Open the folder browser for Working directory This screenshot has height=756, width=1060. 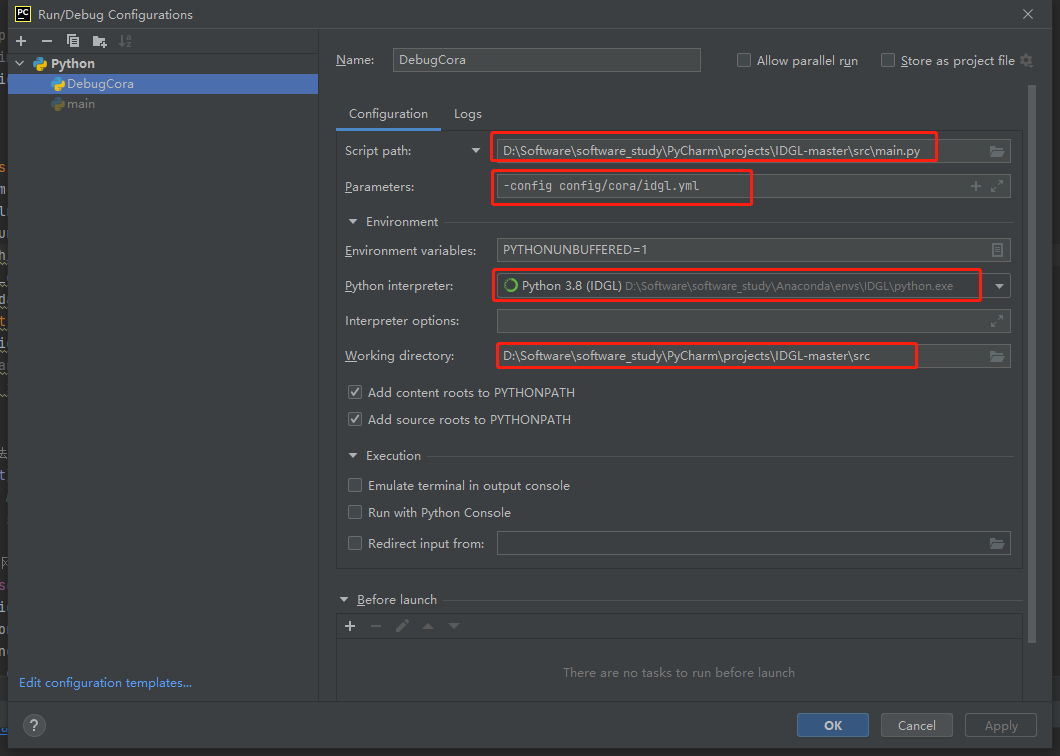996,355
